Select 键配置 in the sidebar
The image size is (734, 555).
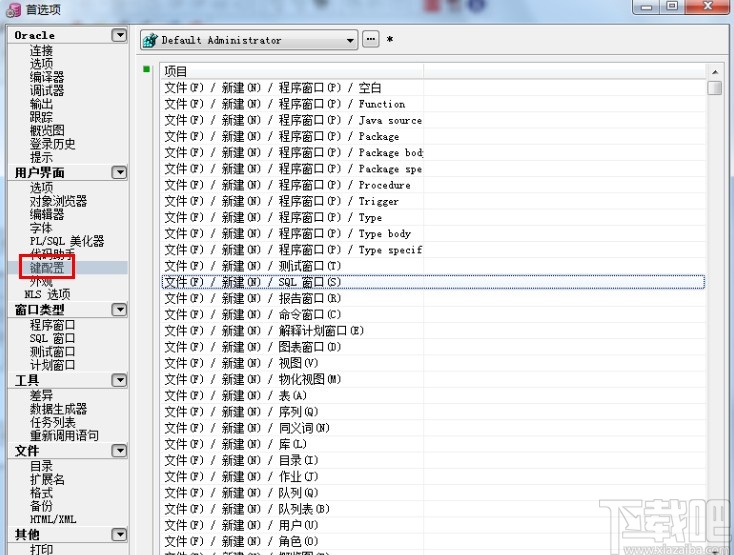click(x=47, y=268)
